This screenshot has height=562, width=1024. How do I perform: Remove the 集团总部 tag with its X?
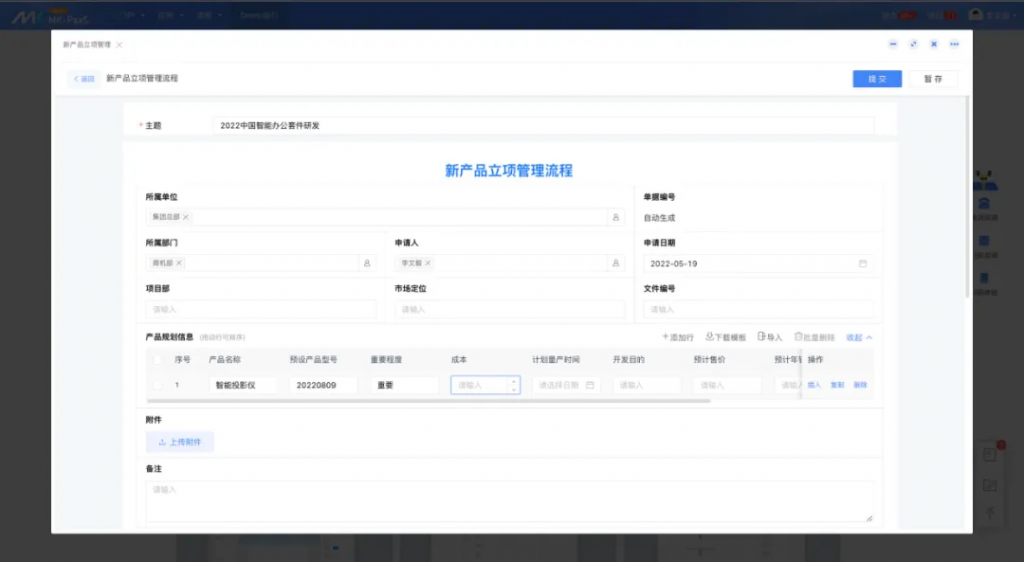coord(186,217)
